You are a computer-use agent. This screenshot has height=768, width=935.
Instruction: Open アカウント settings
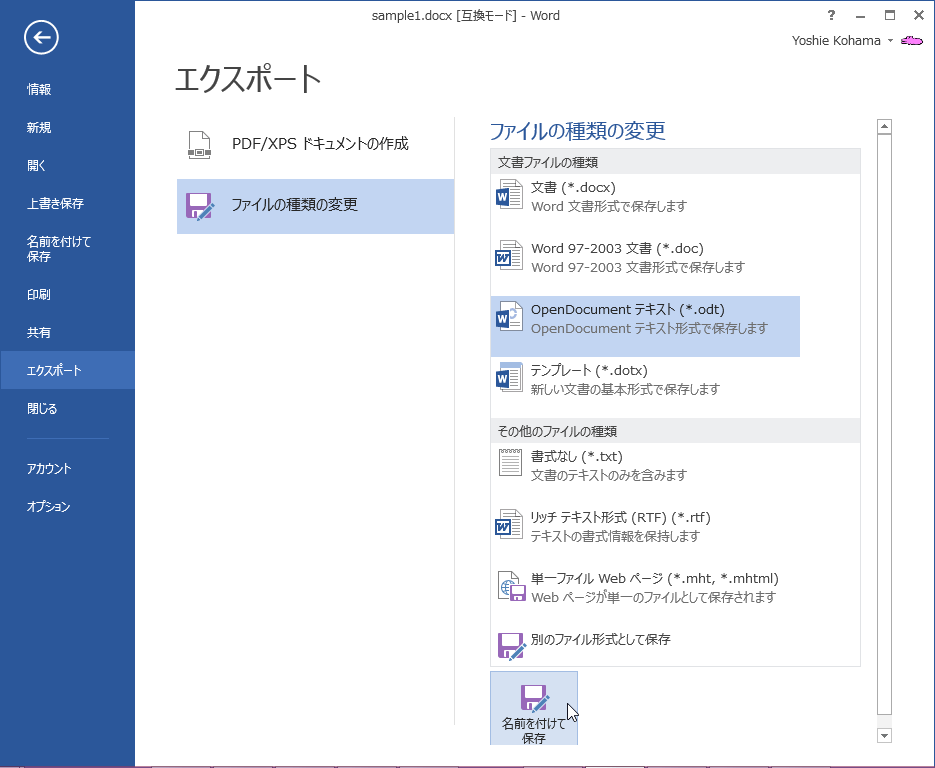click(67, 469)
